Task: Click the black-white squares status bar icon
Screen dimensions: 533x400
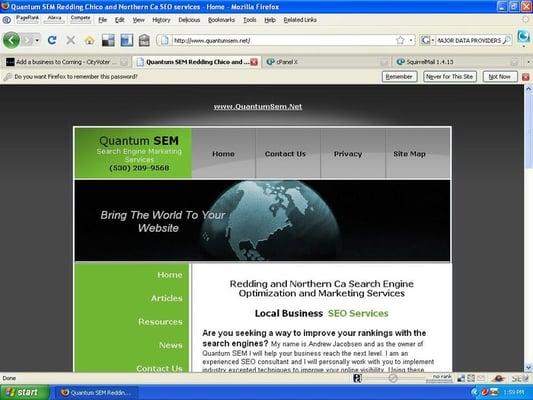Action: coord(461,378)
